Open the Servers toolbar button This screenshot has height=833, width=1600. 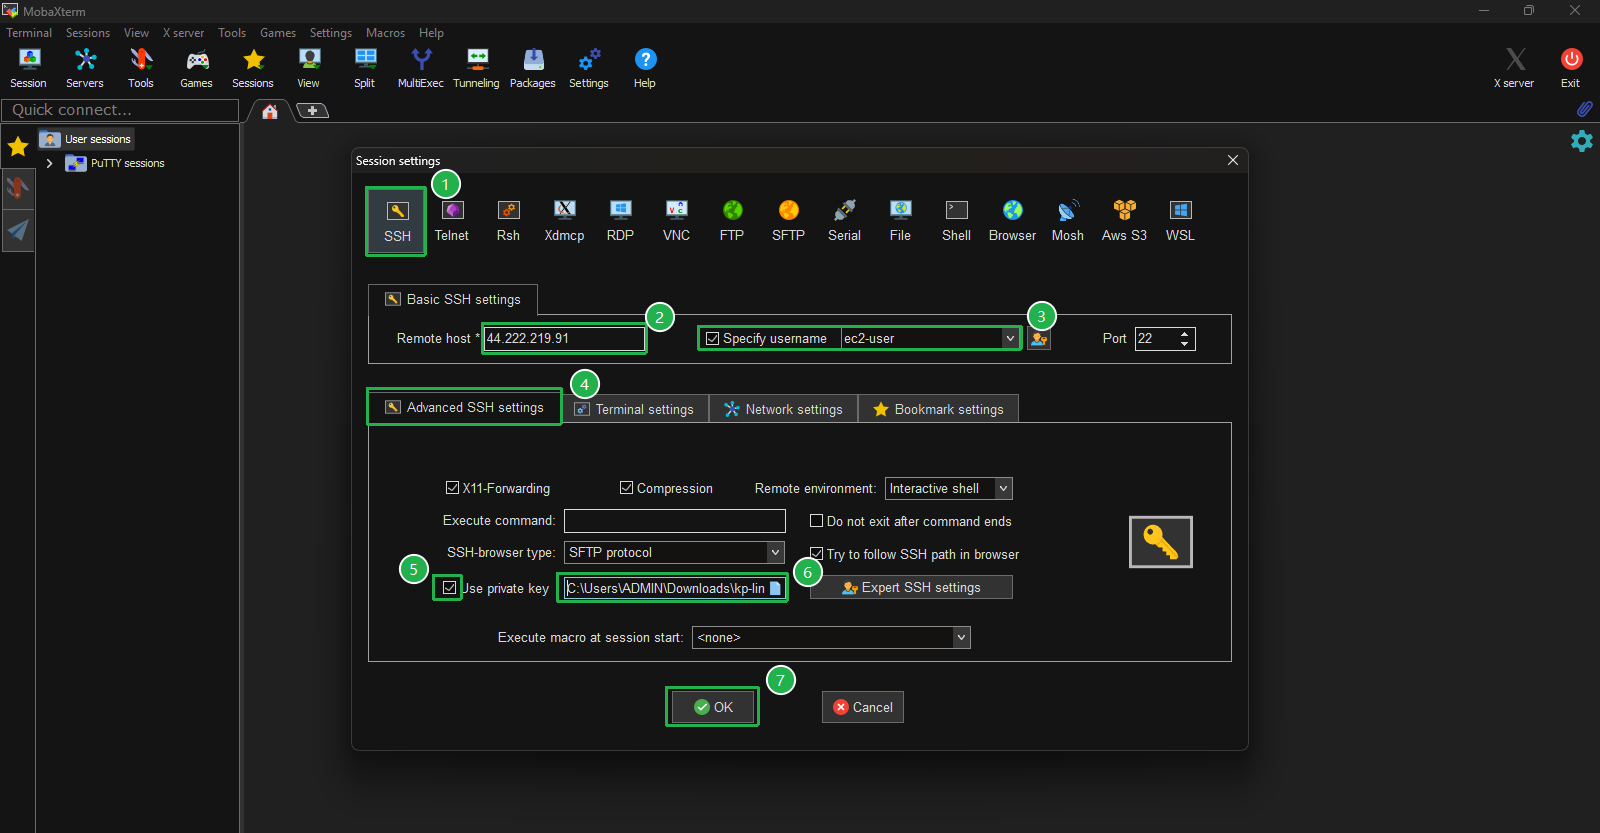click(x=85, y=68)
